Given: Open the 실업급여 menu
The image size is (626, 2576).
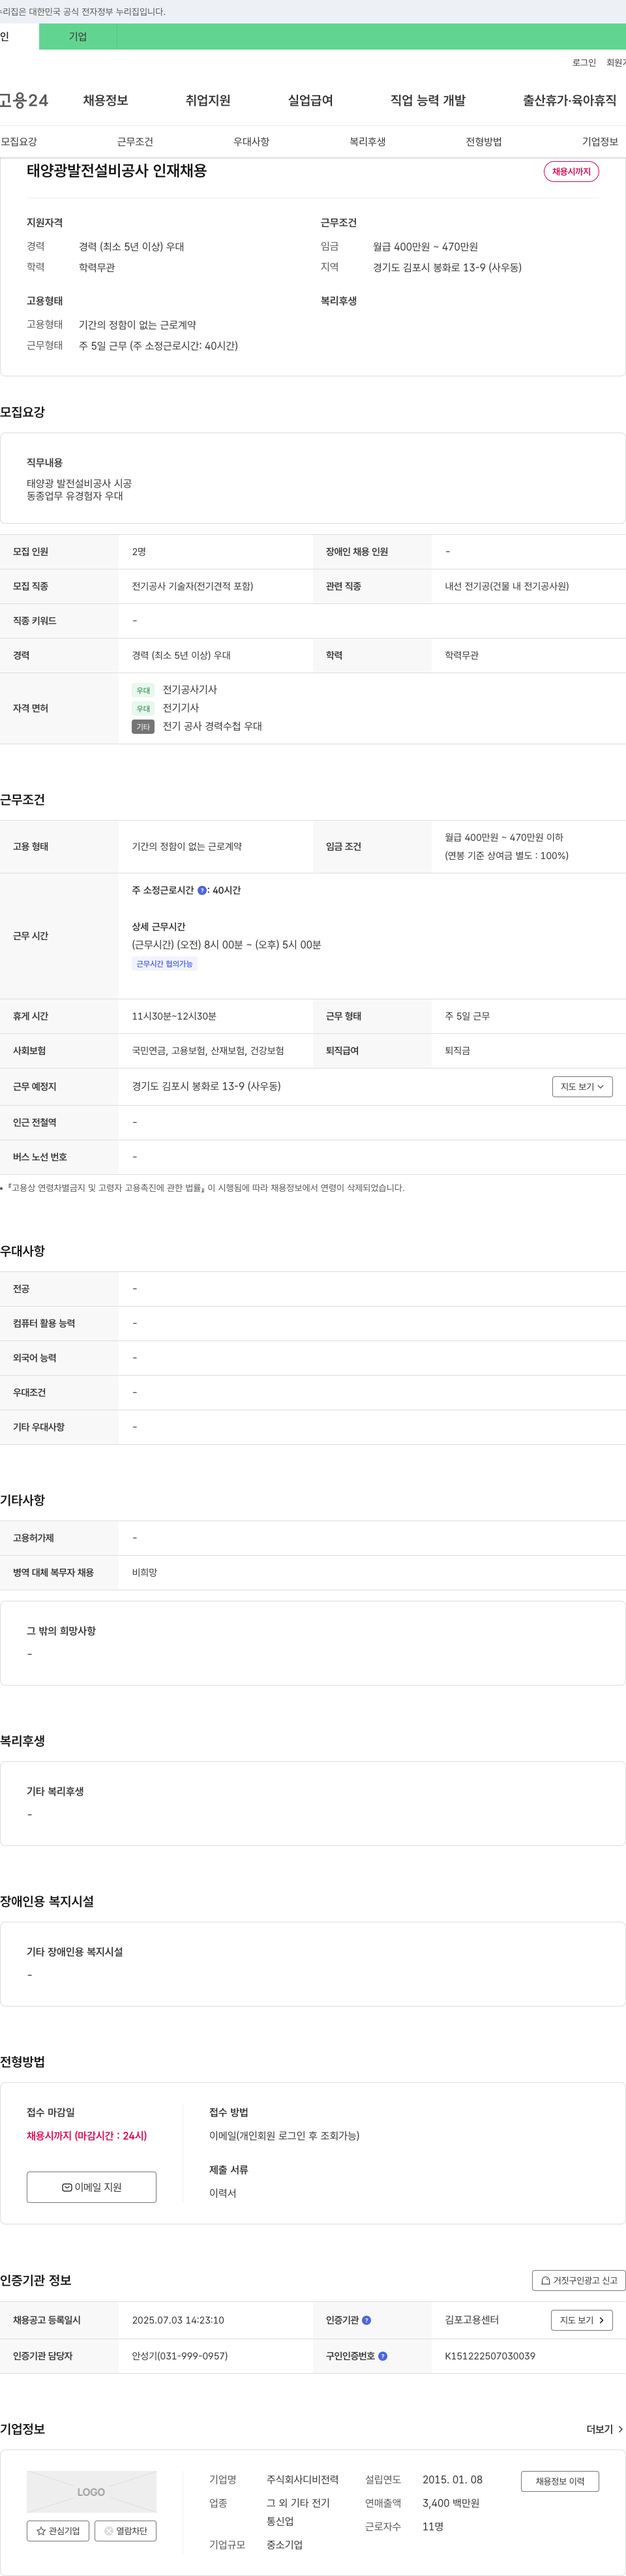Looking at the screenshot, I should tap(310, 100).
